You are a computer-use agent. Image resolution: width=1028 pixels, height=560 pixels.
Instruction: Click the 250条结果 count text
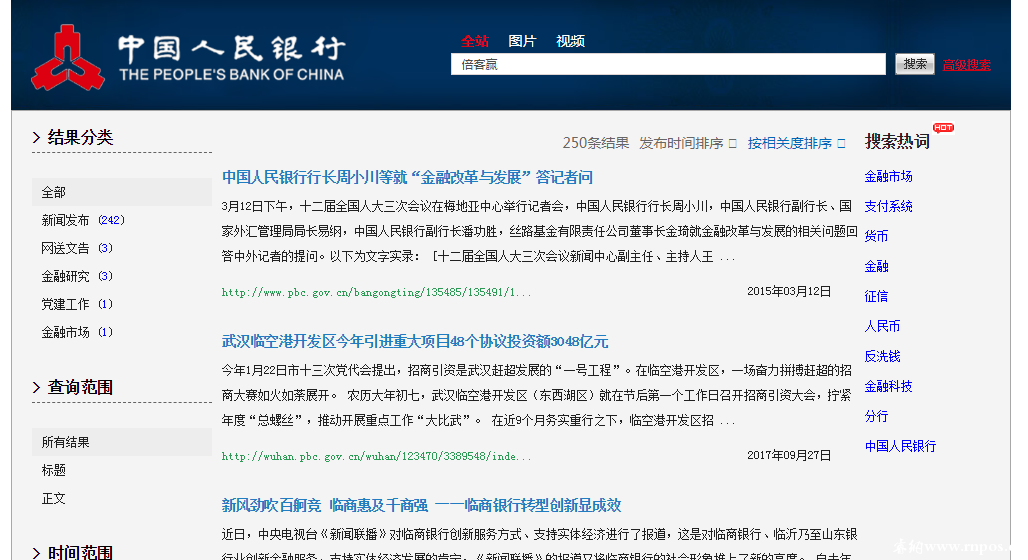click(595, 144)
